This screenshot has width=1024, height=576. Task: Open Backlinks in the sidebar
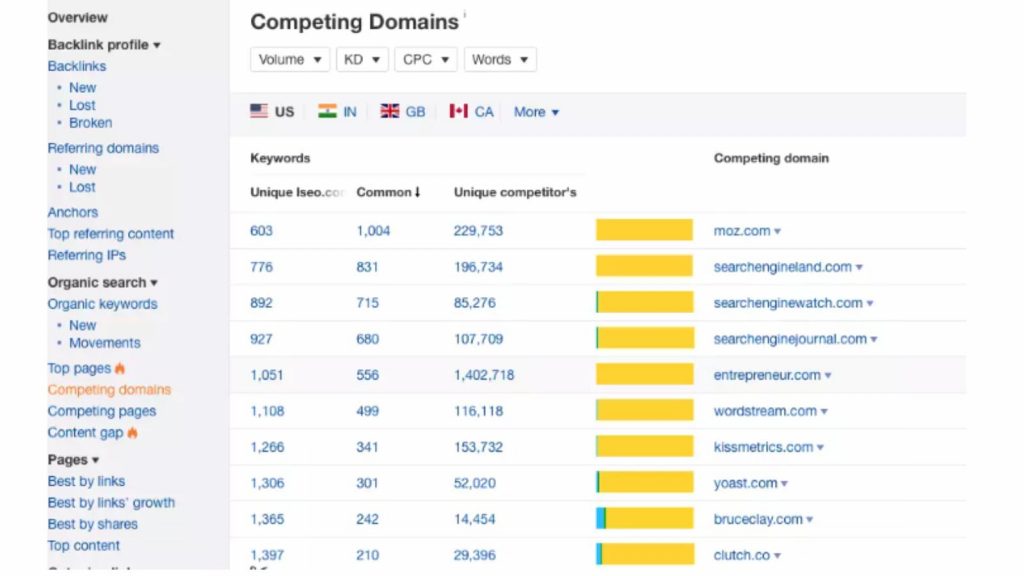(76, 66)
